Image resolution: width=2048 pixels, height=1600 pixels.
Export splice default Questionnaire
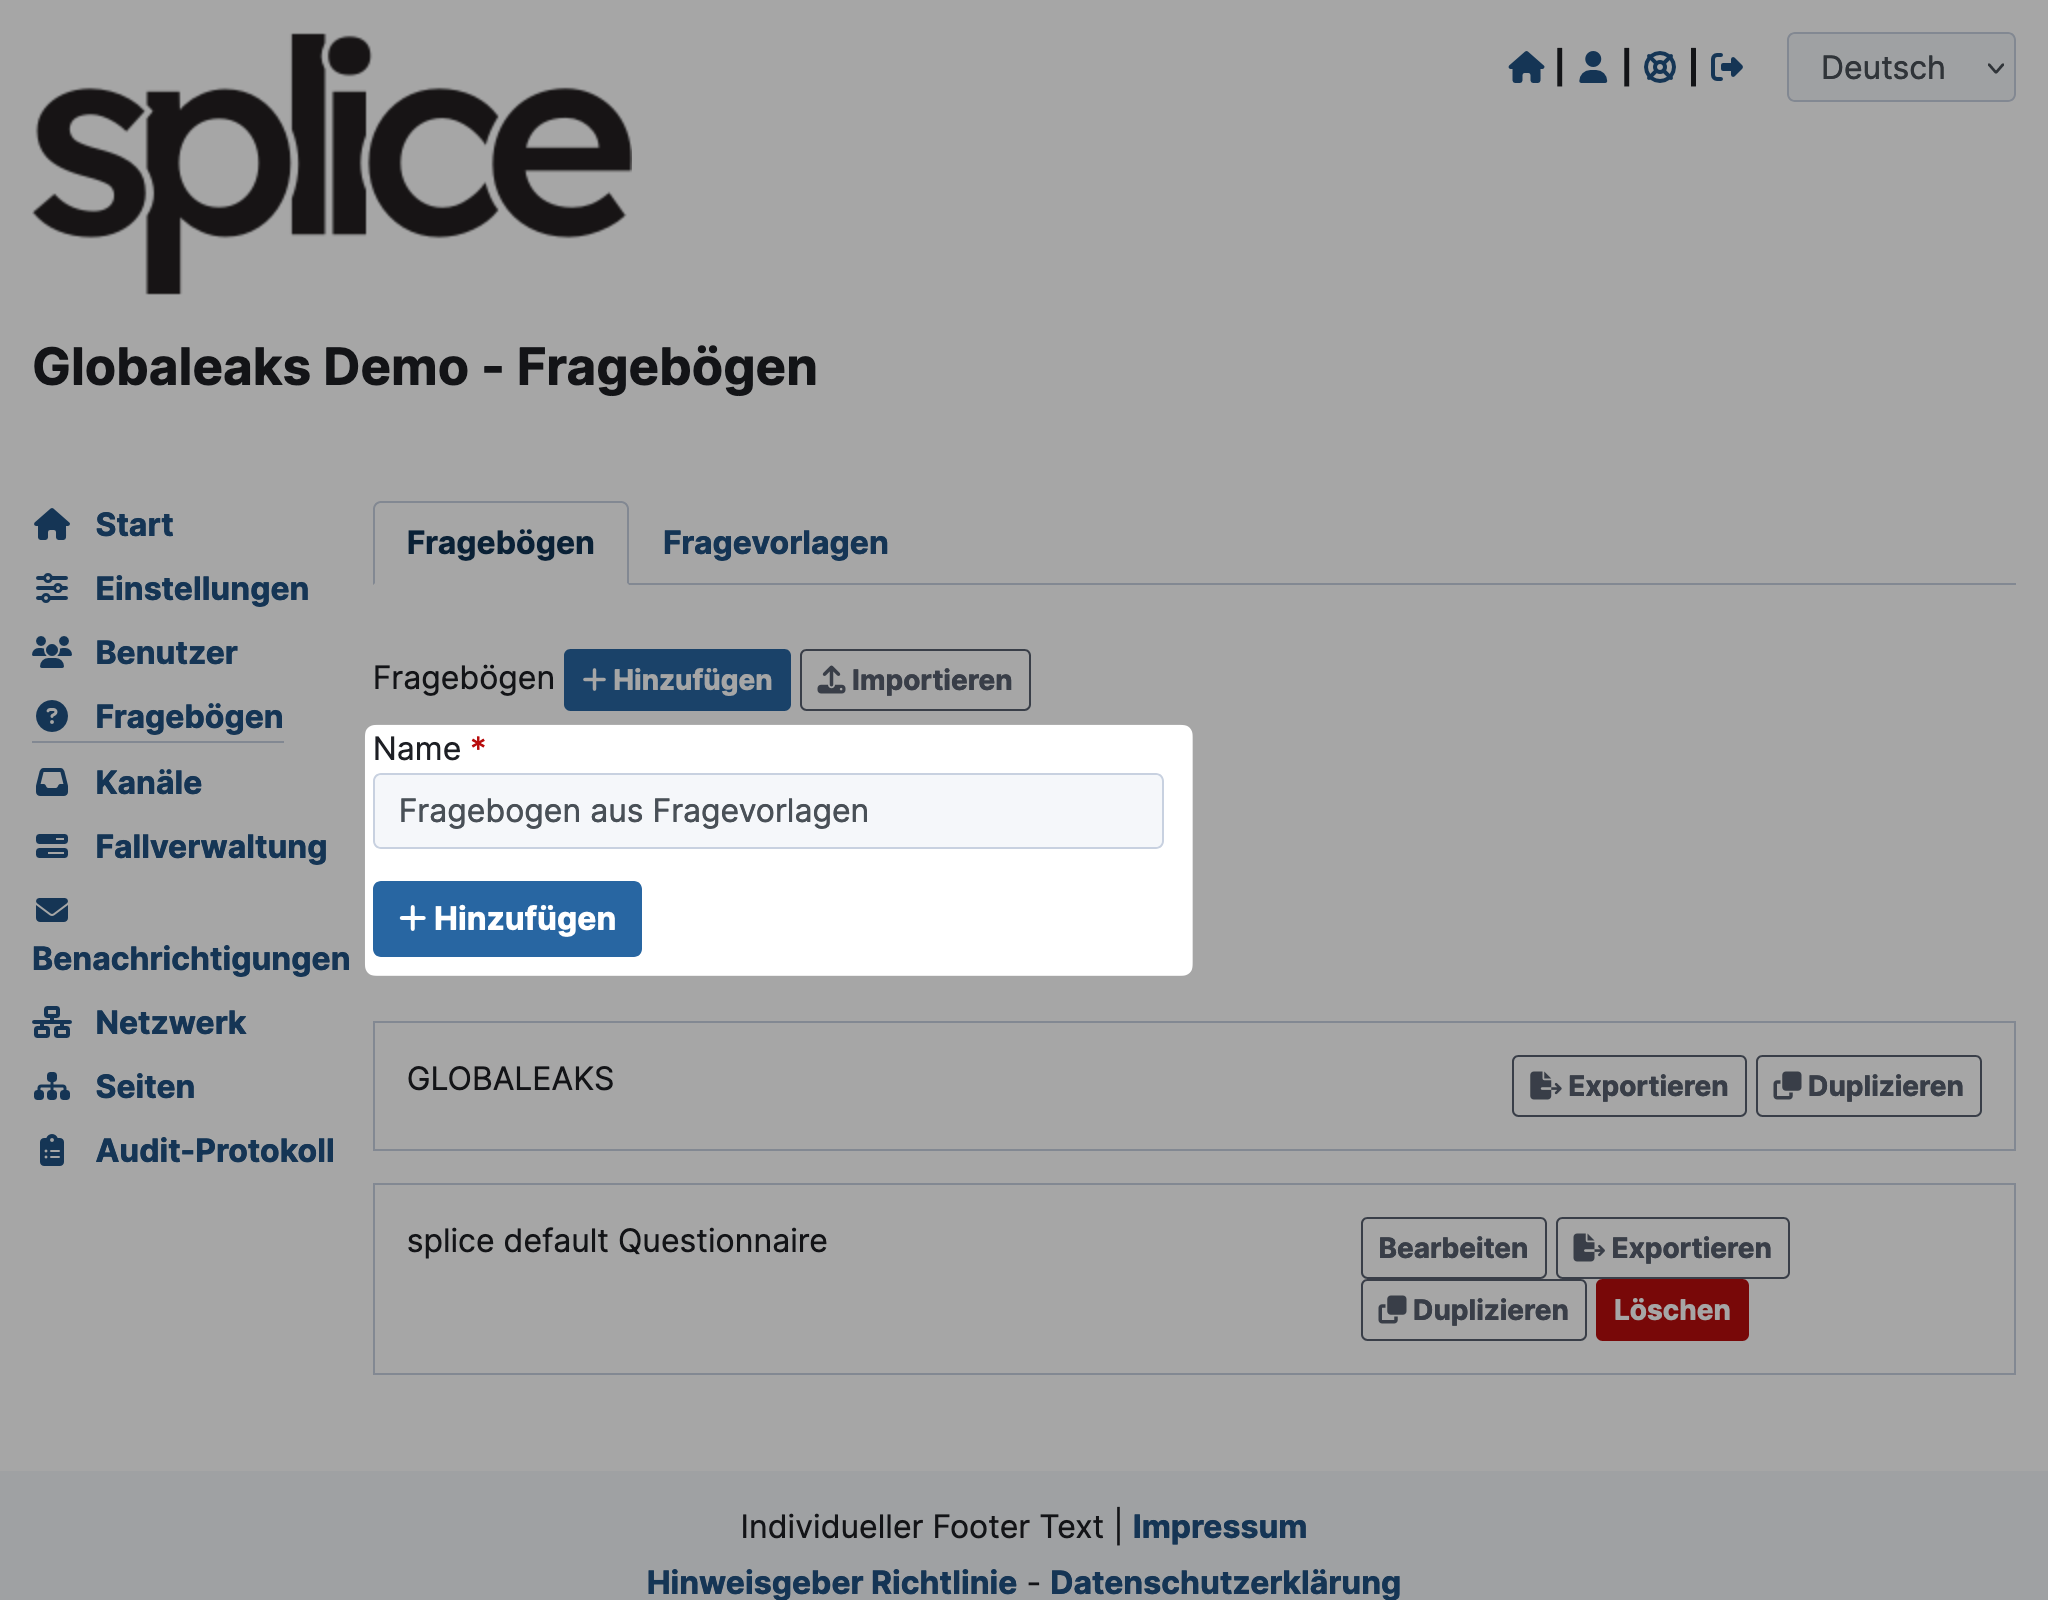[1672, 1248]
